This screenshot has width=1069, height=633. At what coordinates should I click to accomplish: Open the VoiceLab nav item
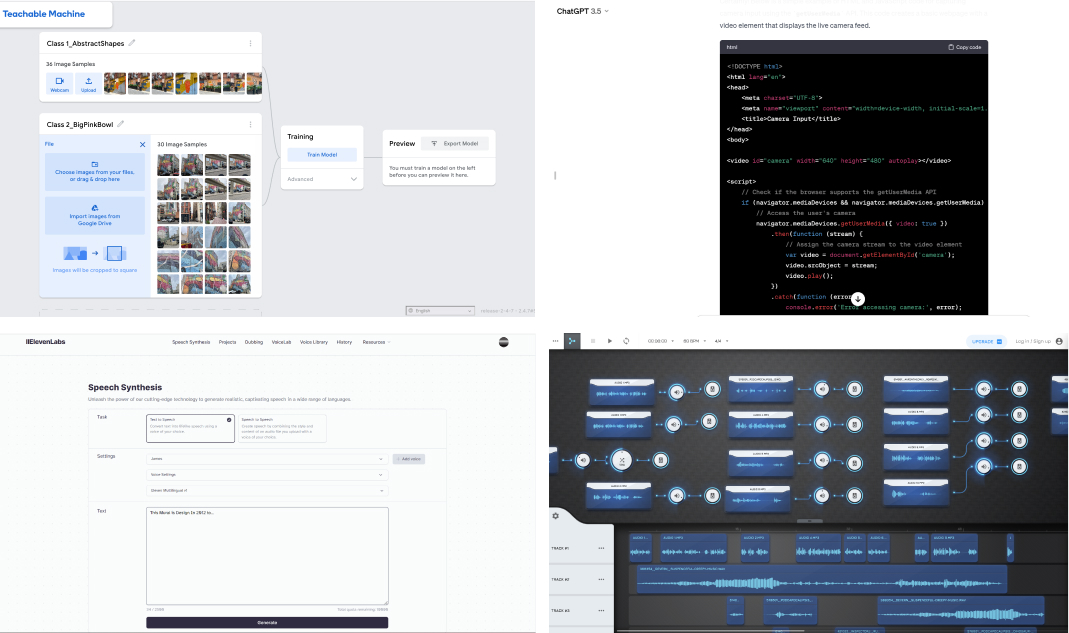[x=282, y=342]
